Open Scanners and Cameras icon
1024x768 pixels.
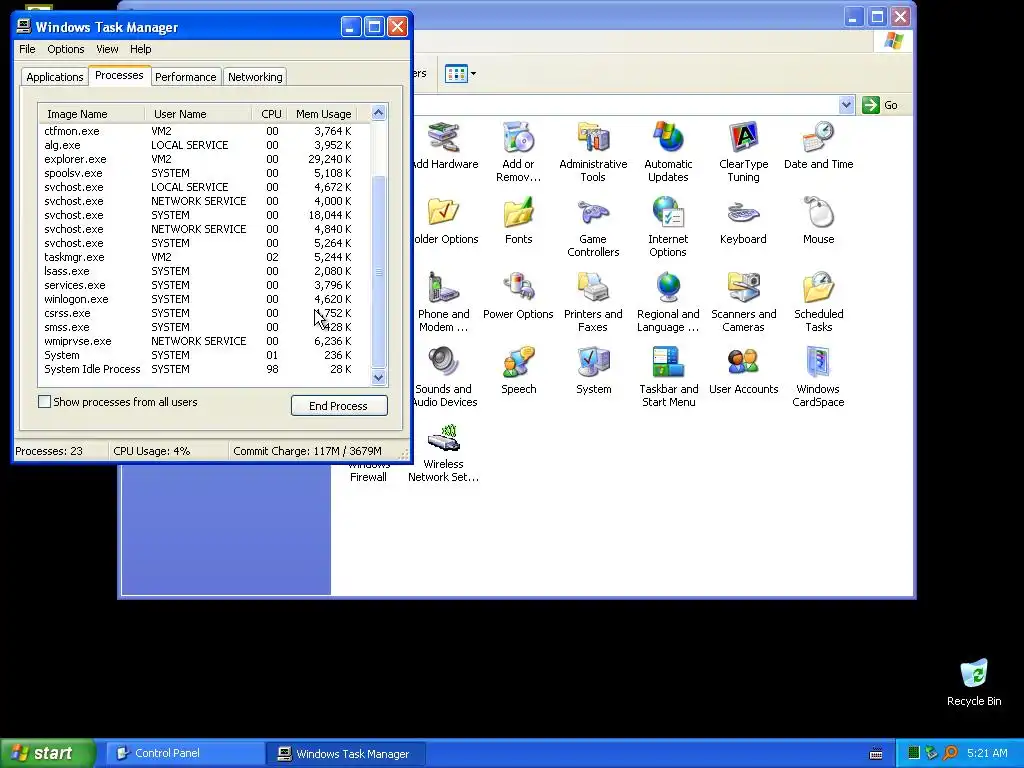pyautogui.click(x=743, y=302)
